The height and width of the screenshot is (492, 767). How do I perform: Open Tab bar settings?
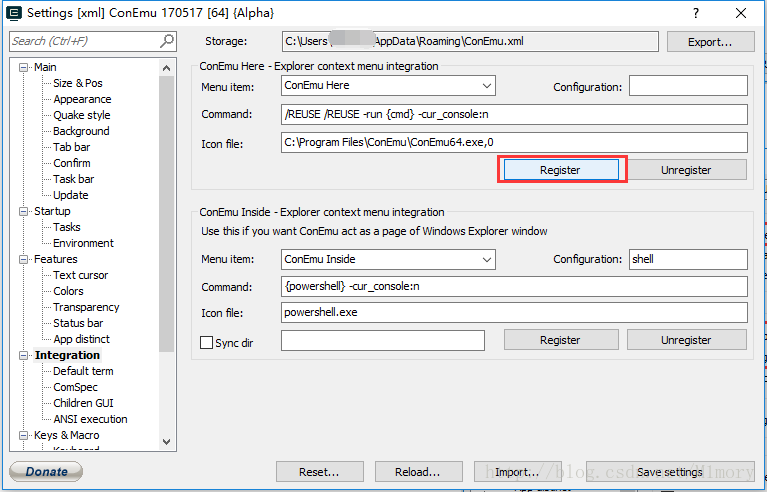point(71,147)
